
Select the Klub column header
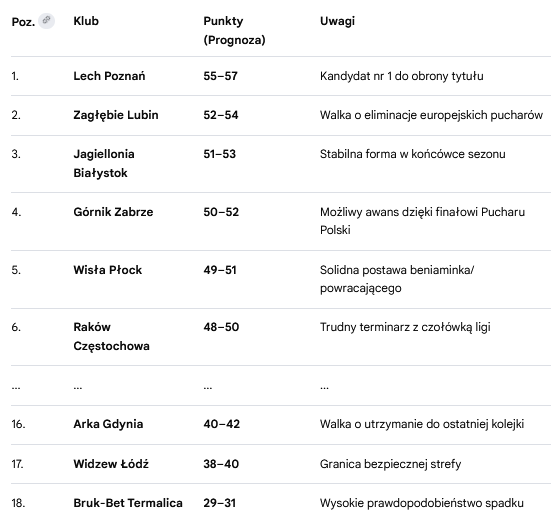click(x=86, y=21)
